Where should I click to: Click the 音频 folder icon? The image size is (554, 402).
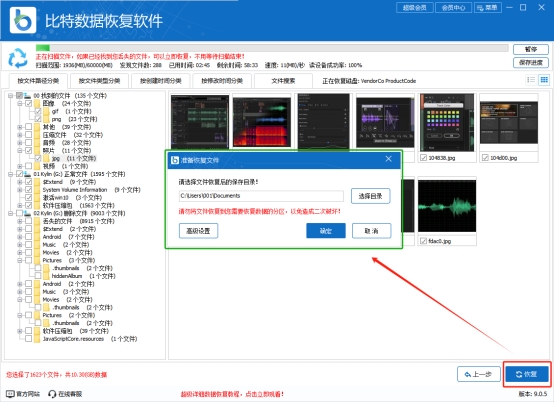(37, 143)
